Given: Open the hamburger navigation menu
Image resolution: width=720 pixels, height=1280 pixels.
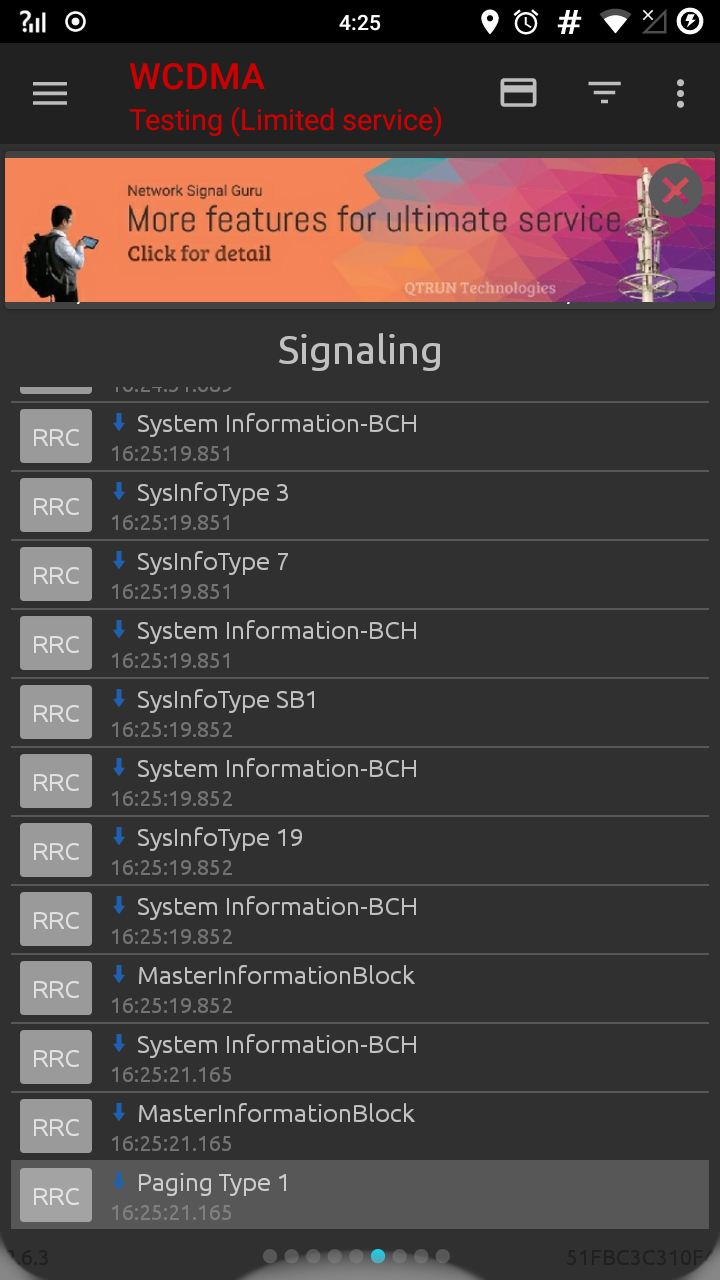Looking at the screenshot, I should pos(50,94).
